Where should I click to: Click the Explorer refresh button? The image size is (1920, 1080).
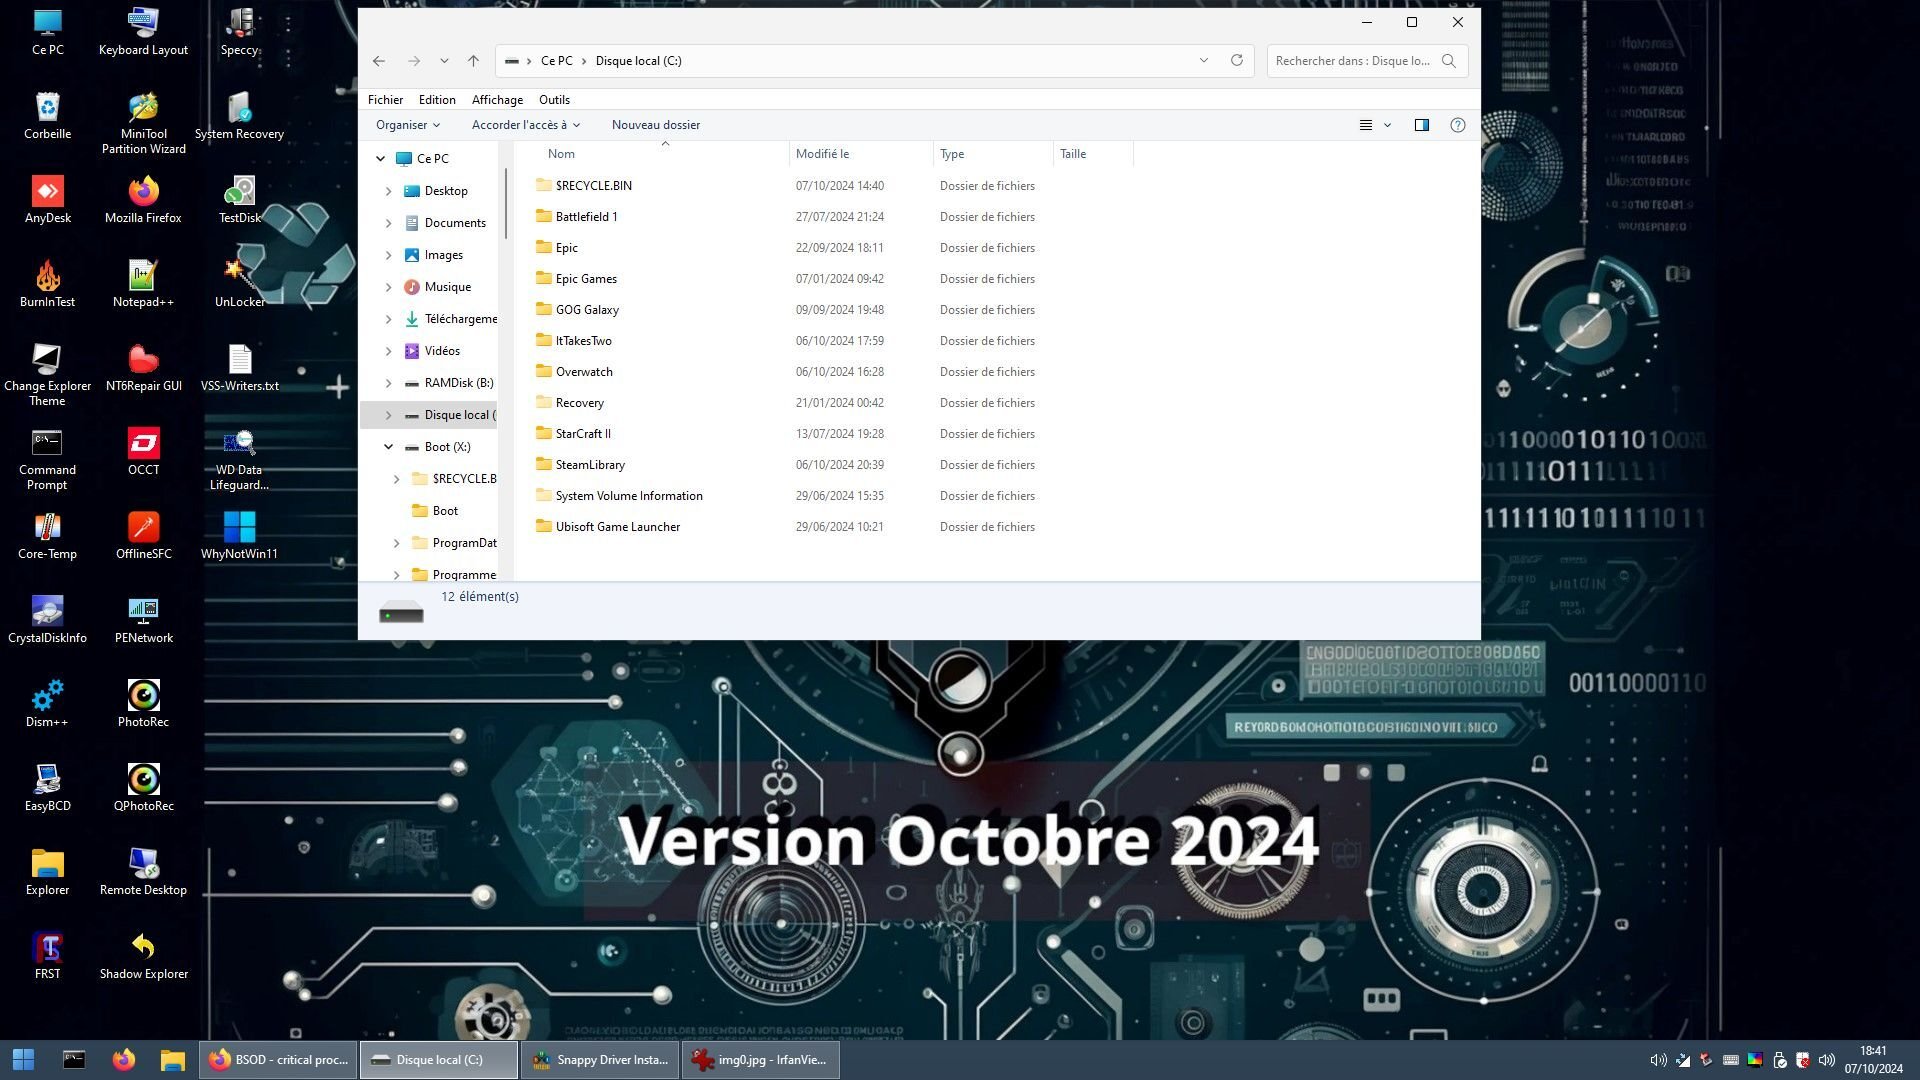1237,60
